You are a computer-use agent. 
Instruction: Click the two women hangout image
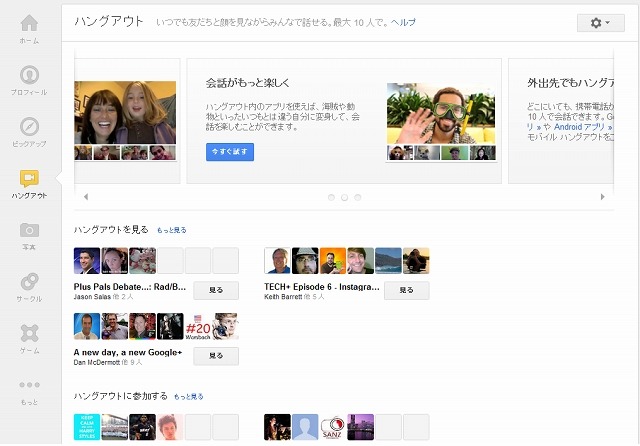click(x=125, y=112)
